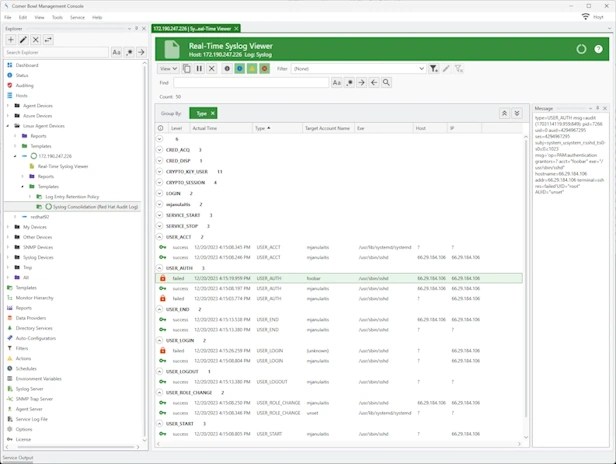Click the Host column header

(x=430, y=128)
